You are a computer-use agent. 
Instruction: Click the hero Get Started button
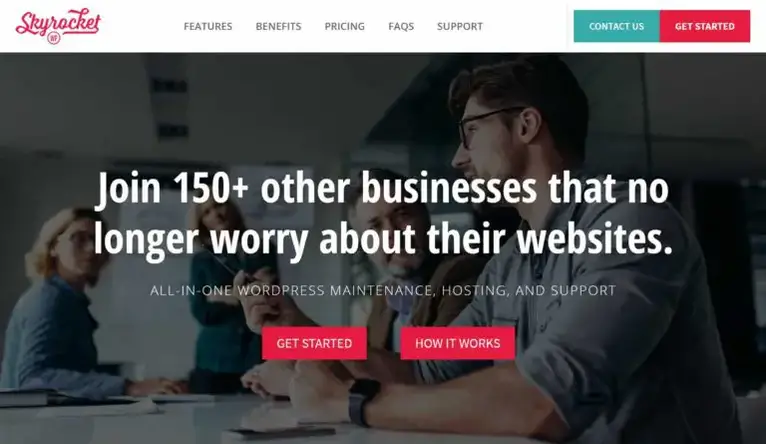(314, 343)
